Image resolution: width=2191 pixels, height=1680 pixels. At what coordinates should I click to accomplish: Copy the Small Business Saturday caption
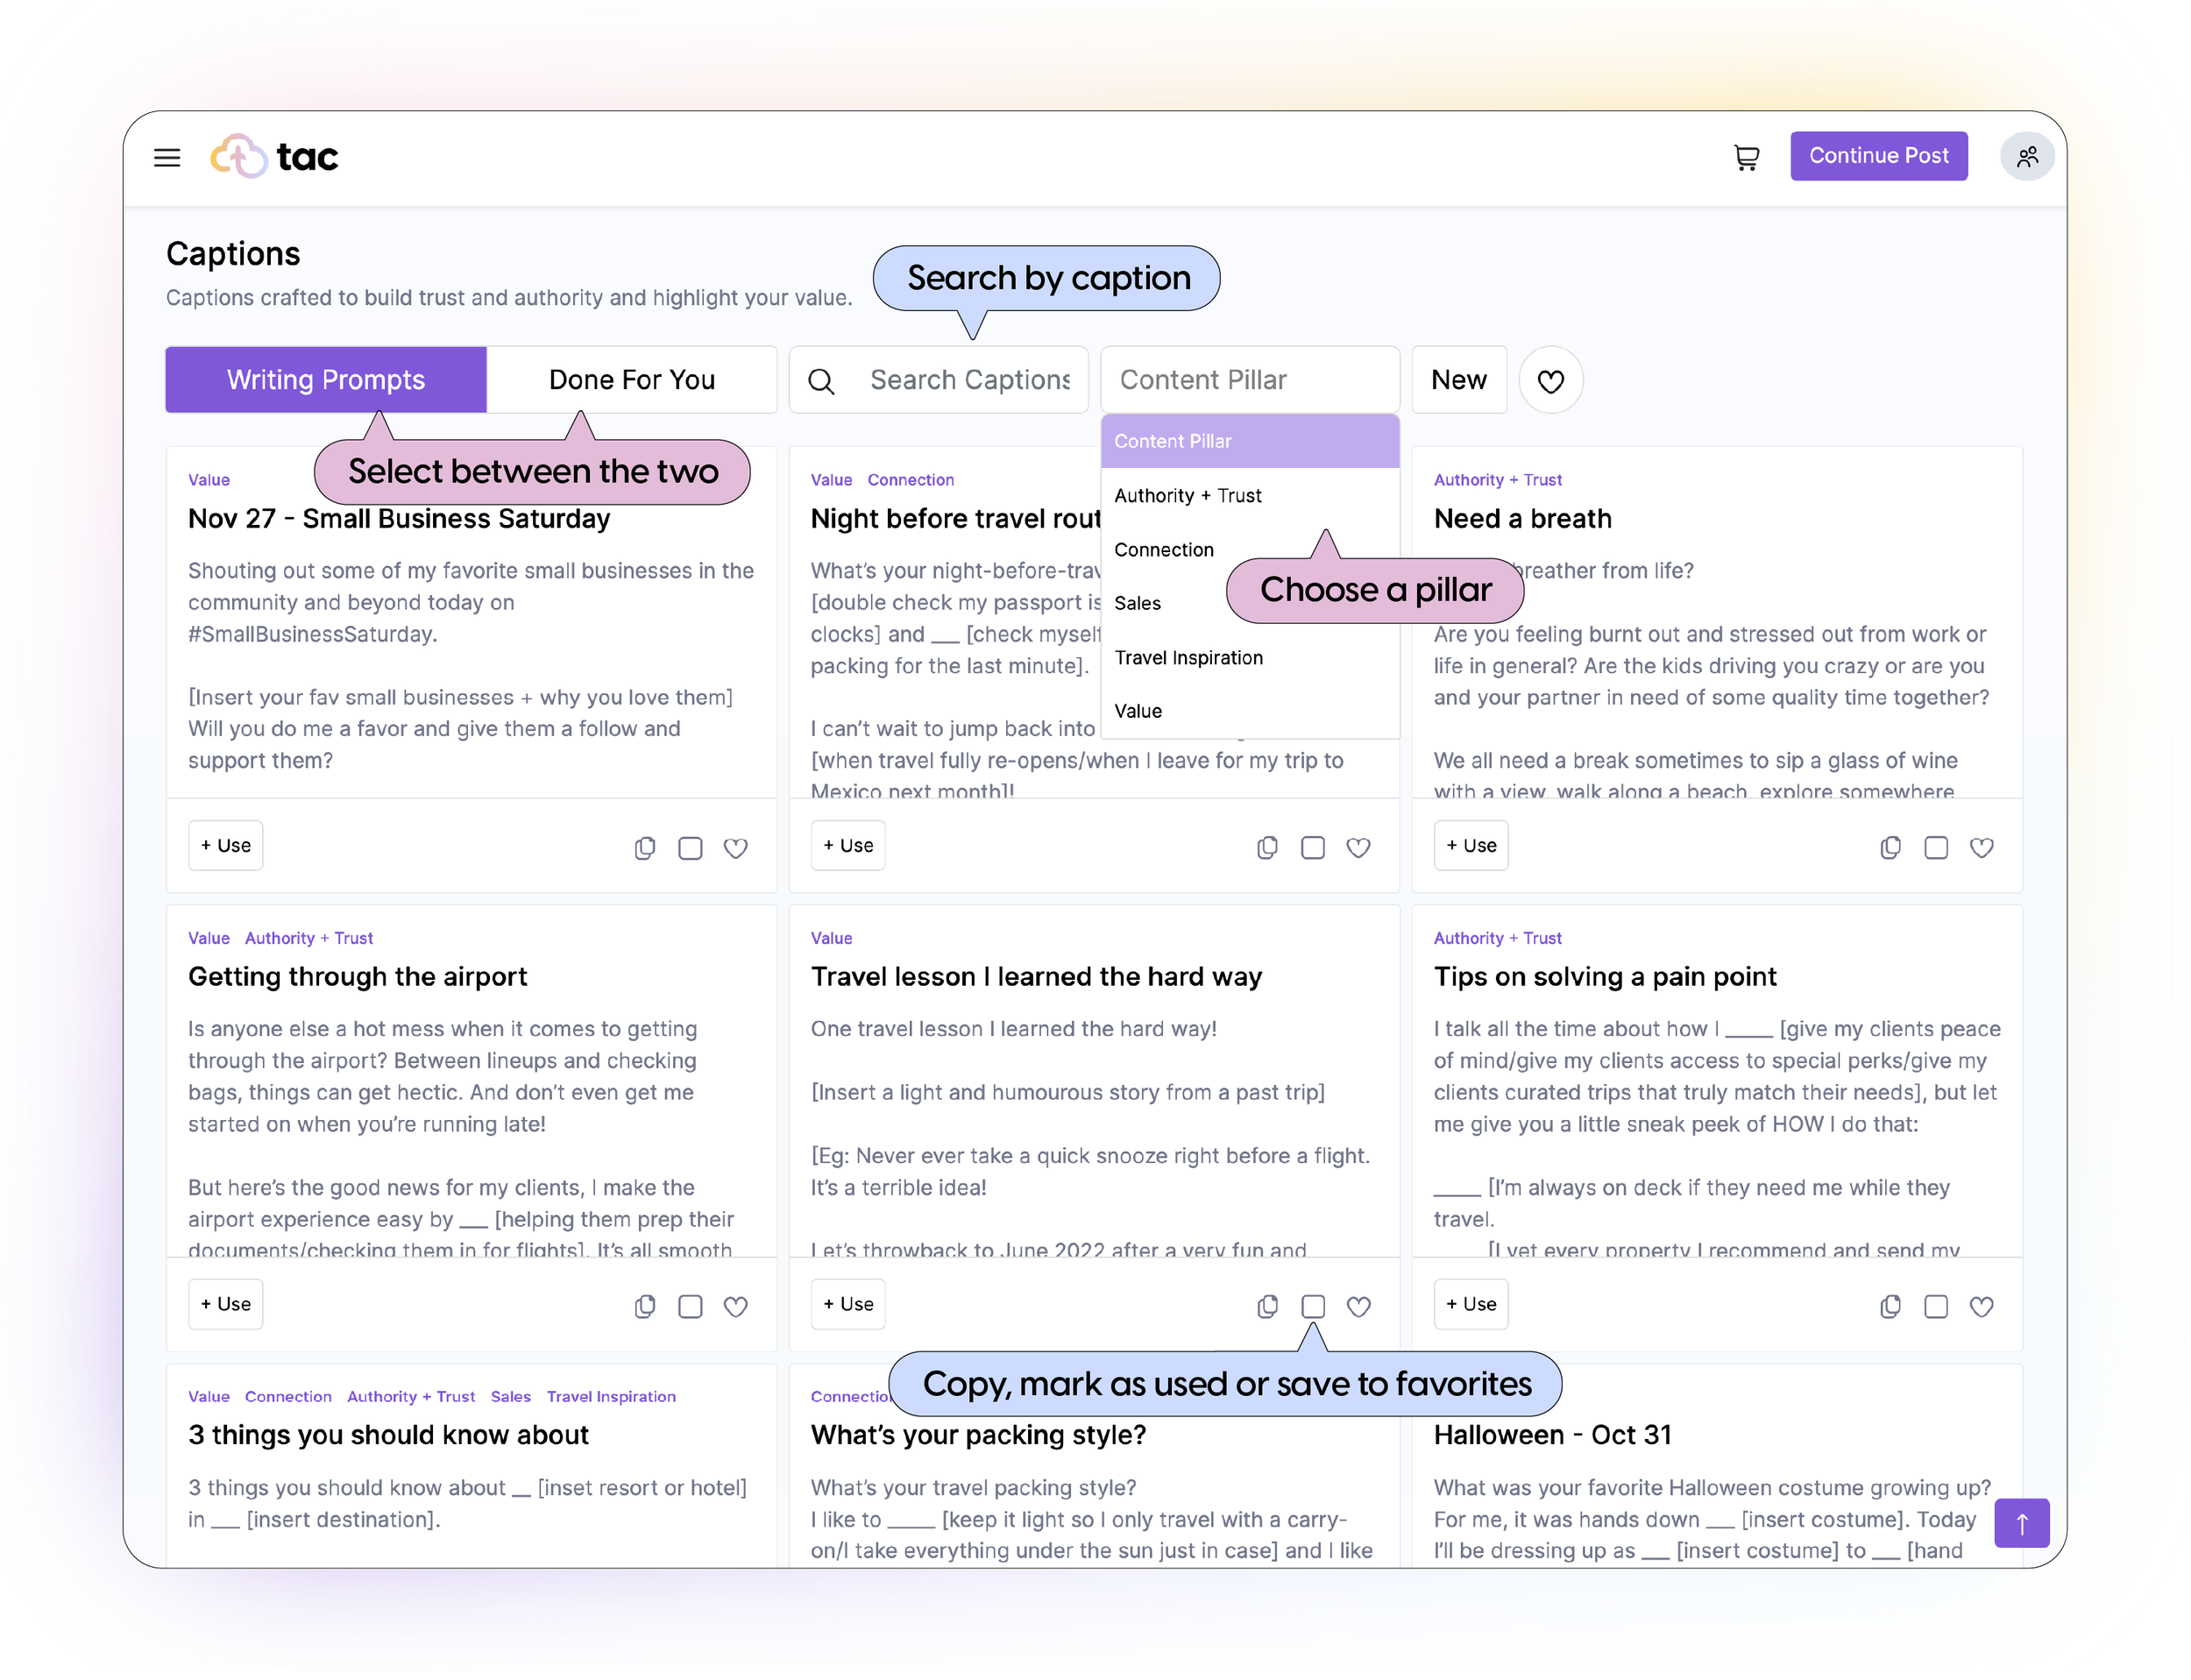click(x=645, y=848)
